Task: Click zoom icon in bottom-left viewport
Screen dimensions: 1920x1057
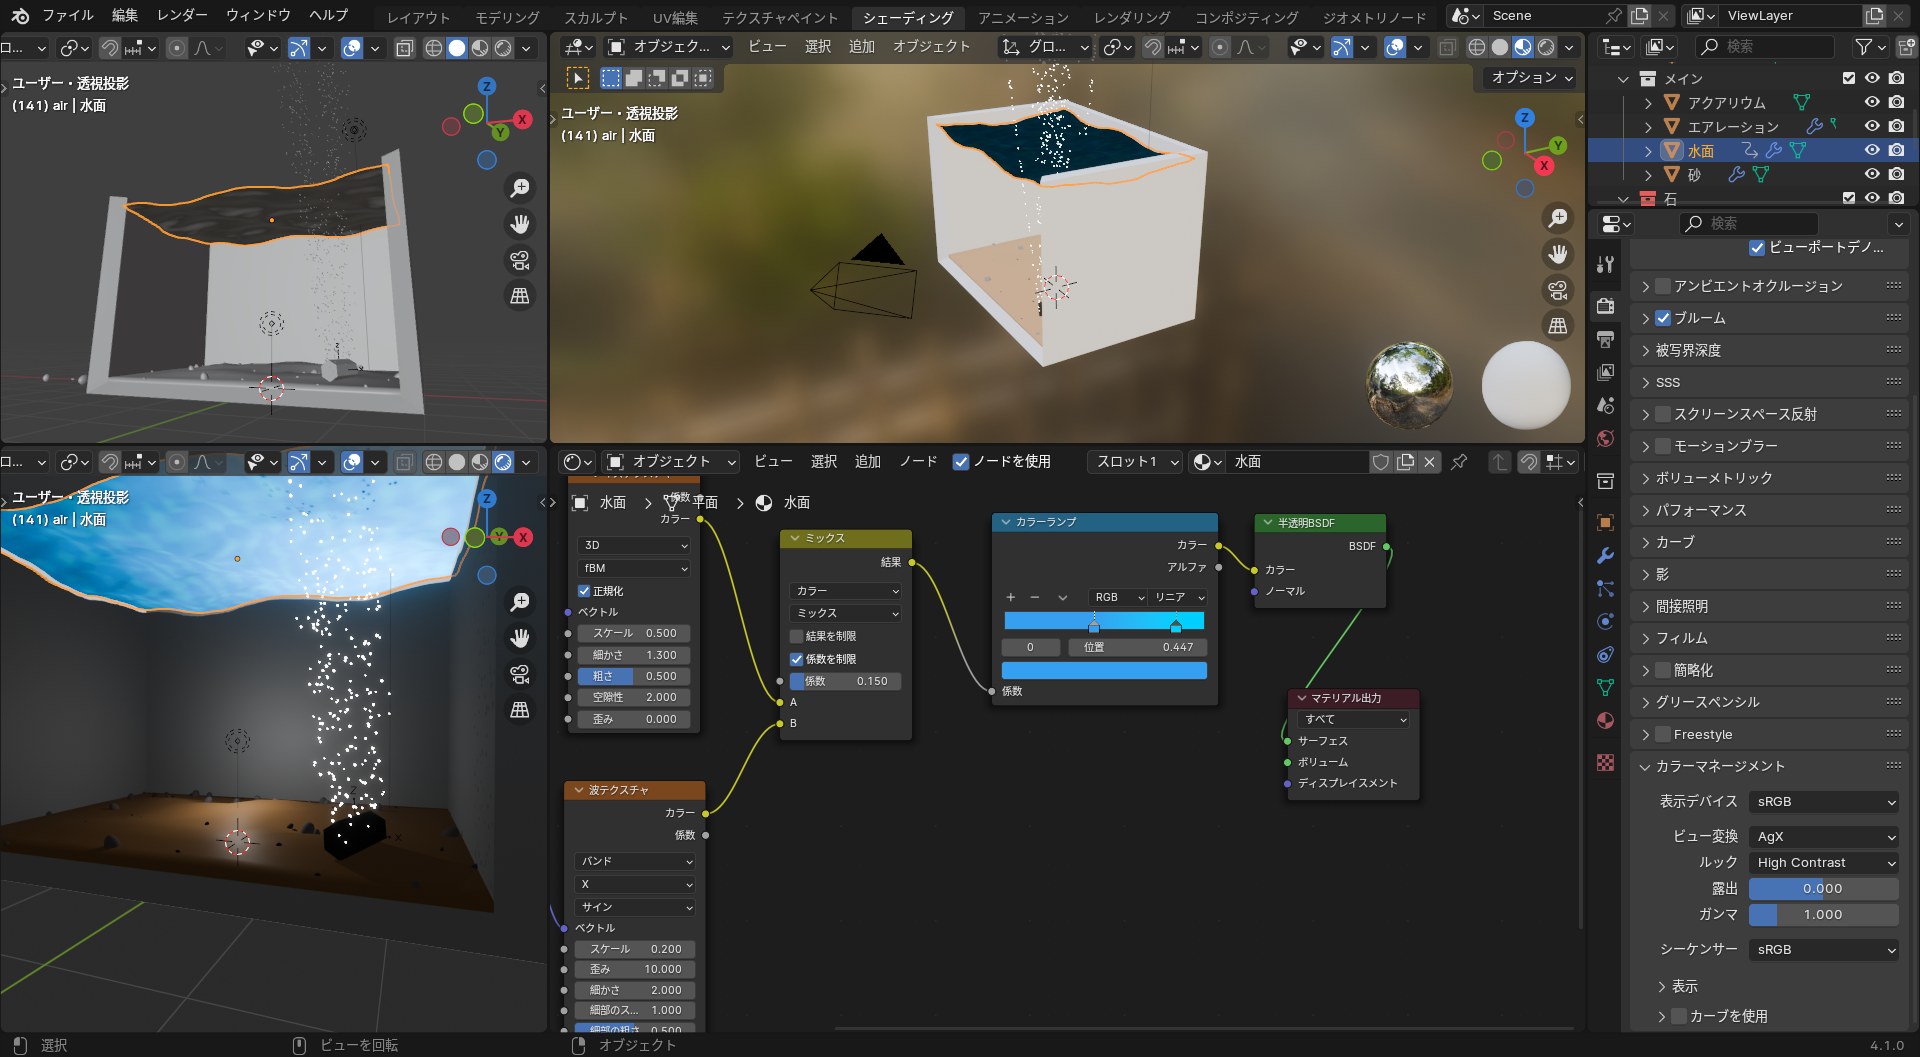Action: 520,602
